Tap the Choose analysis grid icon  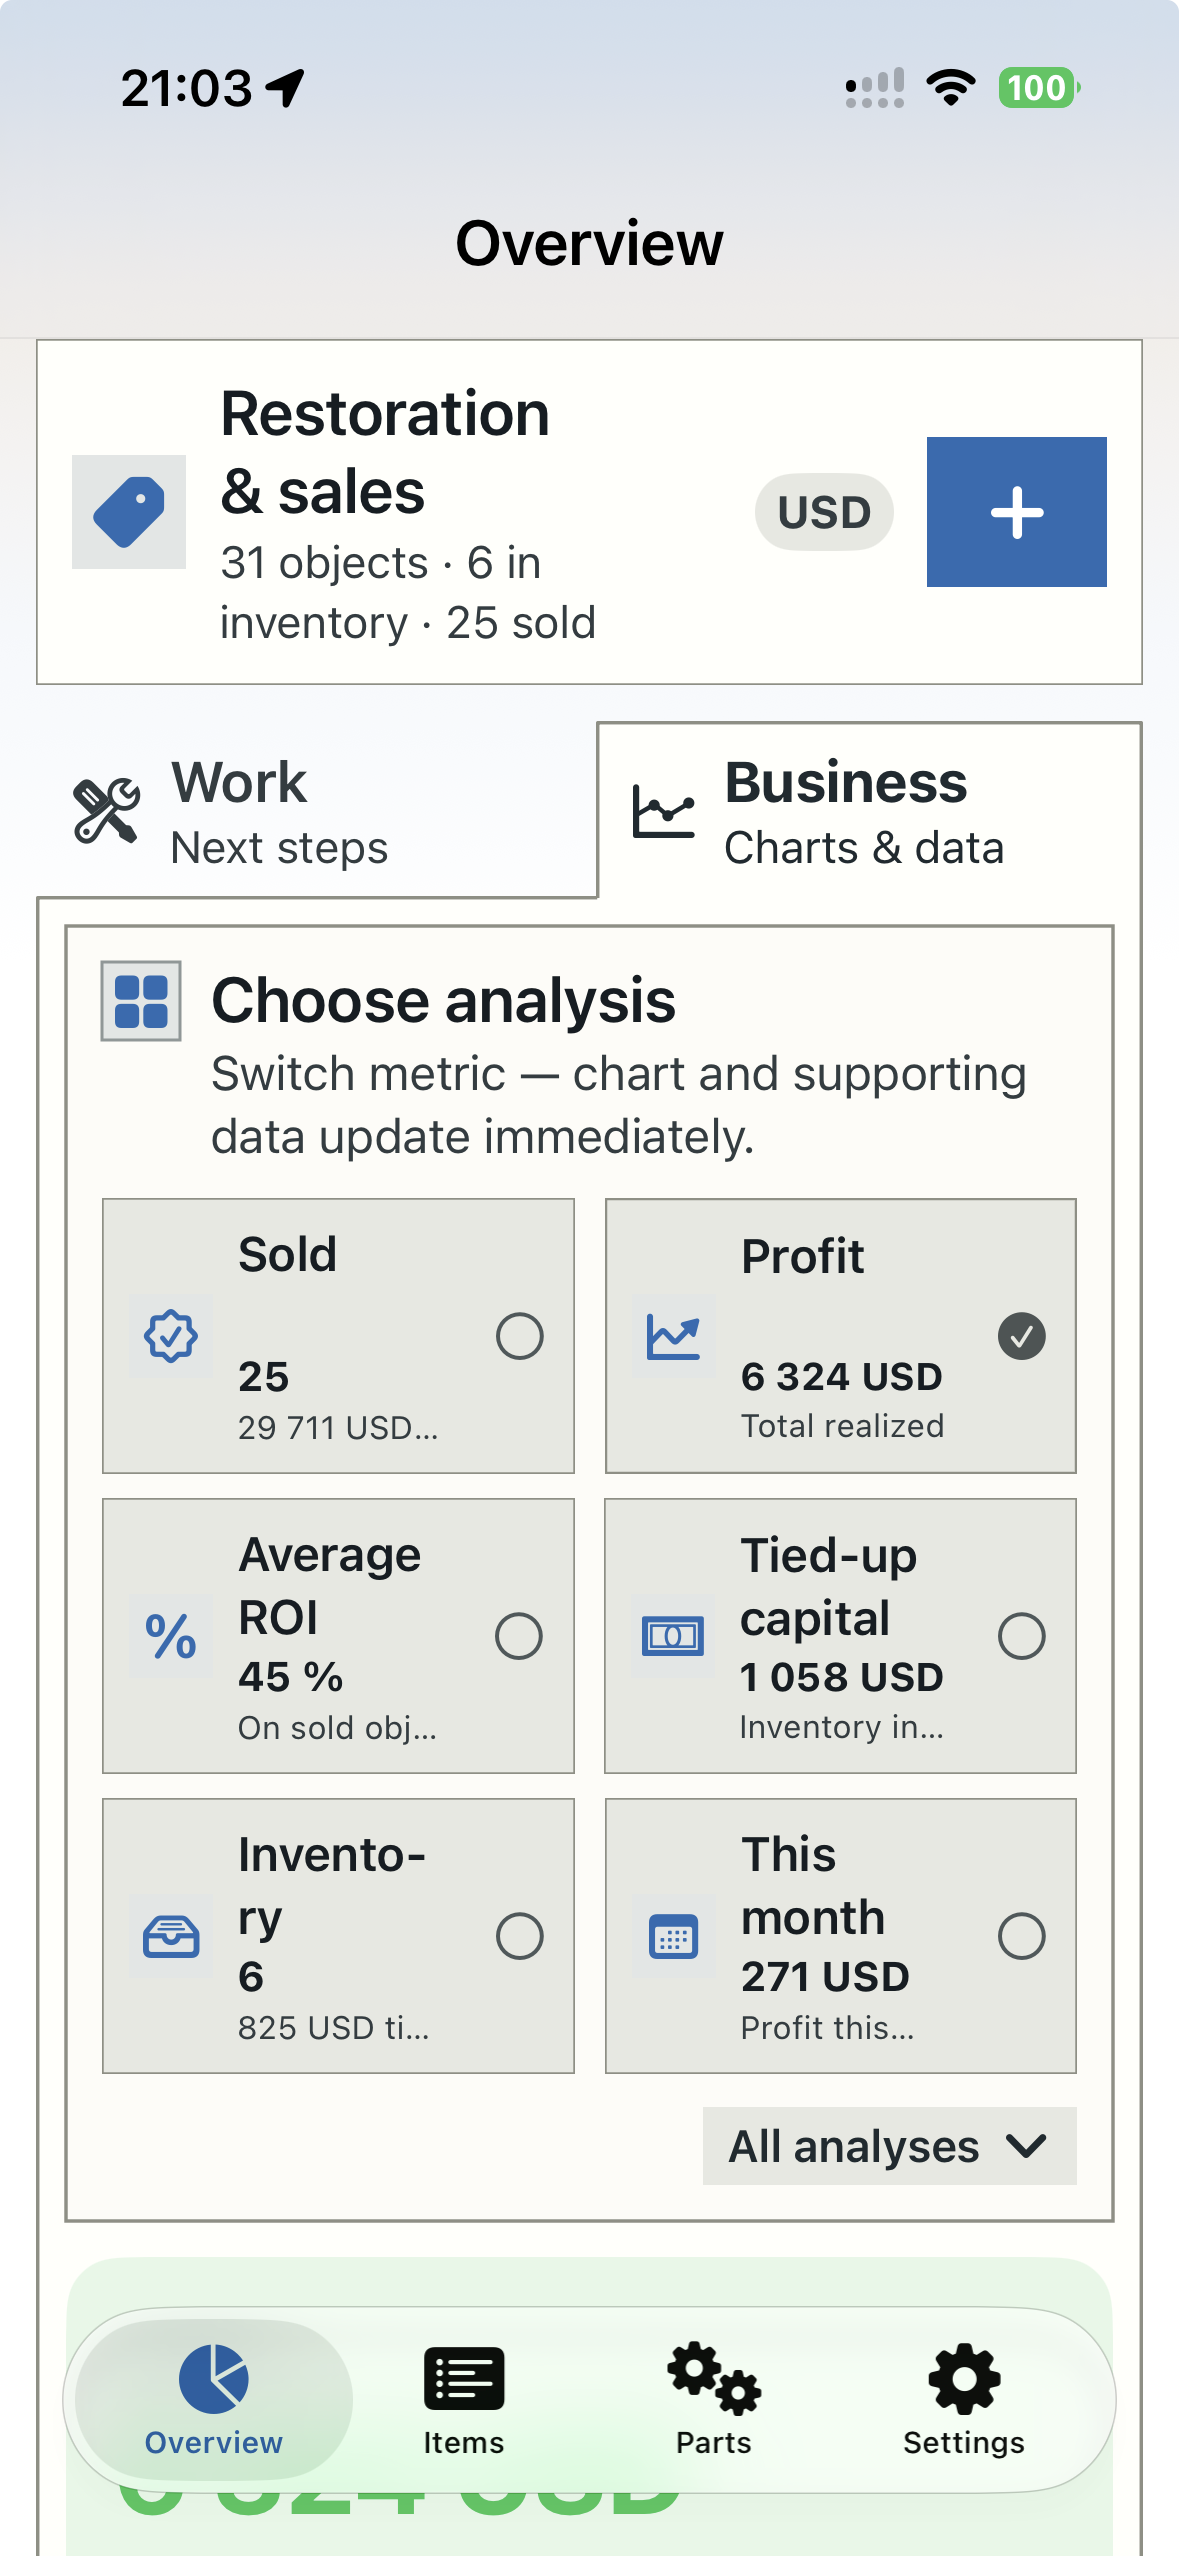(141, 1001)
